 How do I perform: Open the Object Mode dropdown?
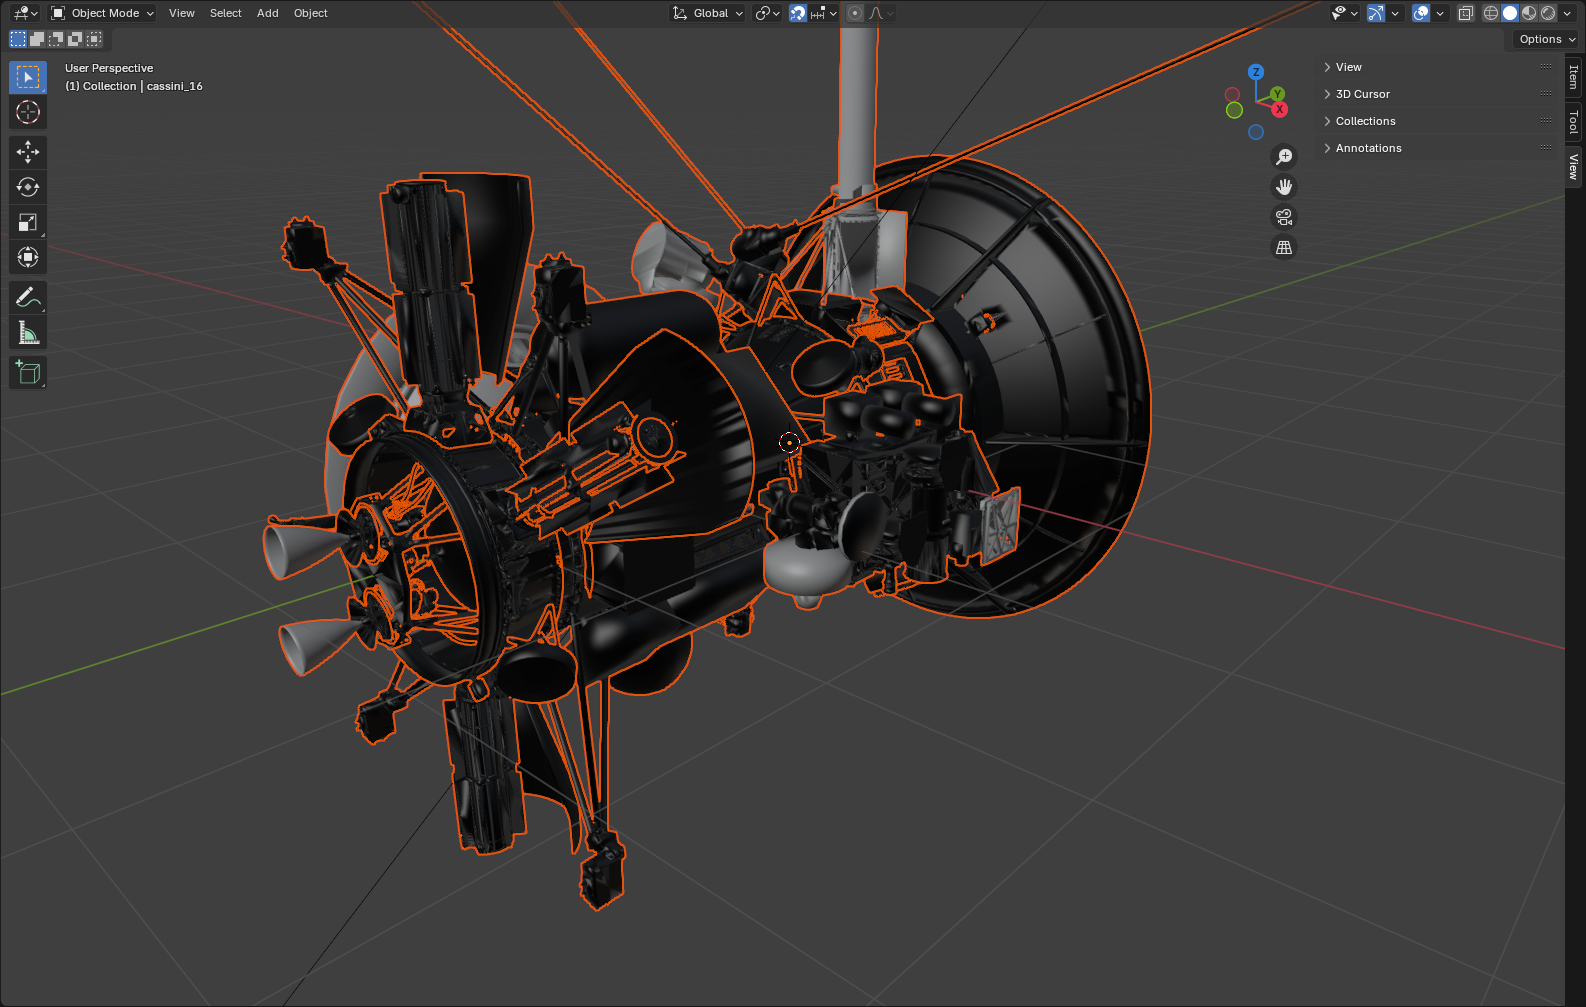pyautogui.click(x=103, y=13)
